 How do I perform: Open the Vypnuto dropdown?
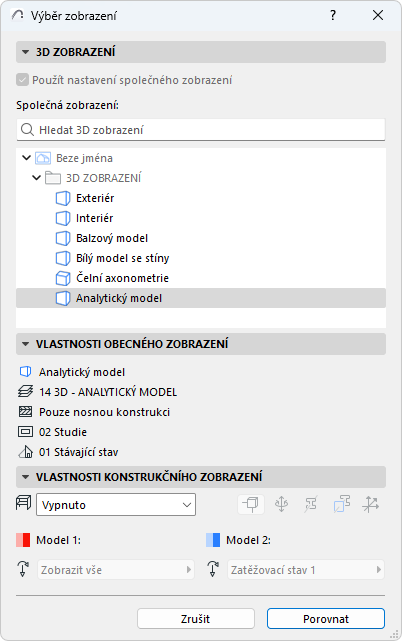116,505
